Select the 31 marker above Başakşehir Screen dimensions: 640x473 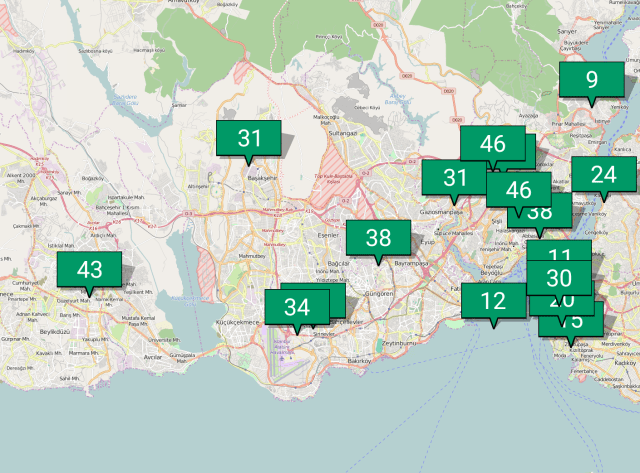pyautogui.click(x=249, y=138)
